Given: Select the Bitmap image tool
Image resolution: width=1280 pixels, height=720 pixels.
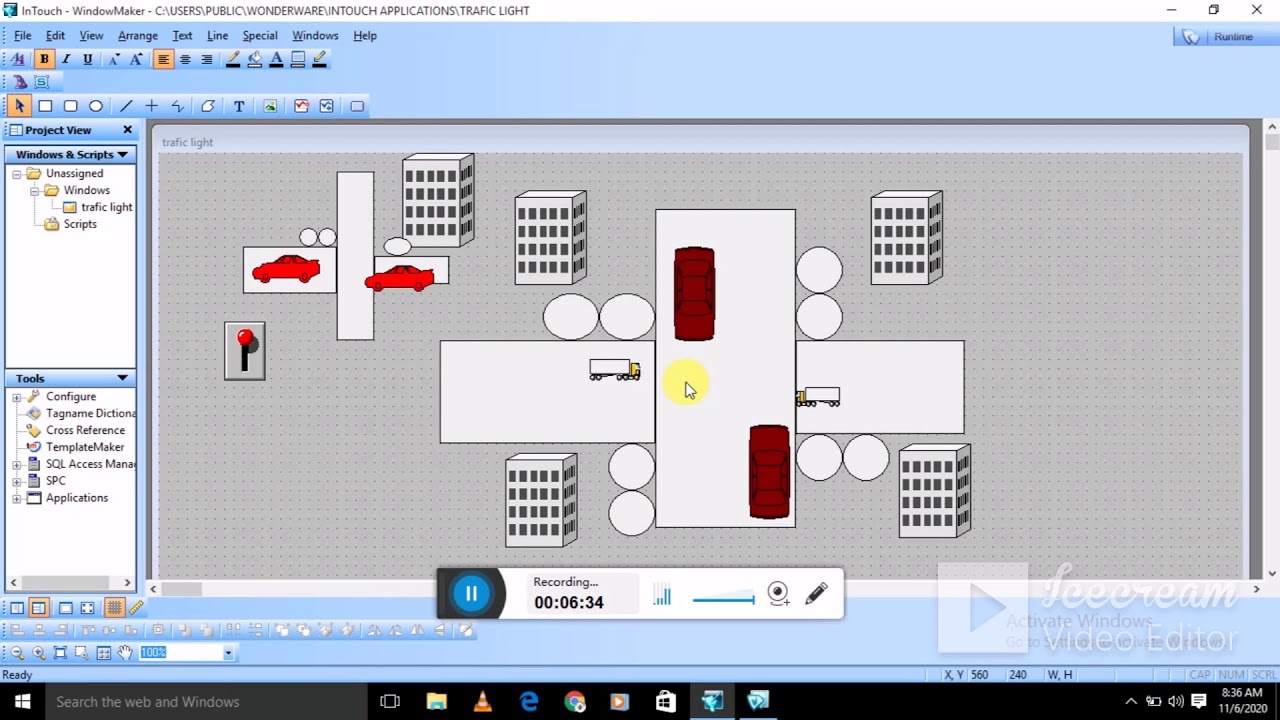Looking at the screenshot, I should (x=270, y=106).
